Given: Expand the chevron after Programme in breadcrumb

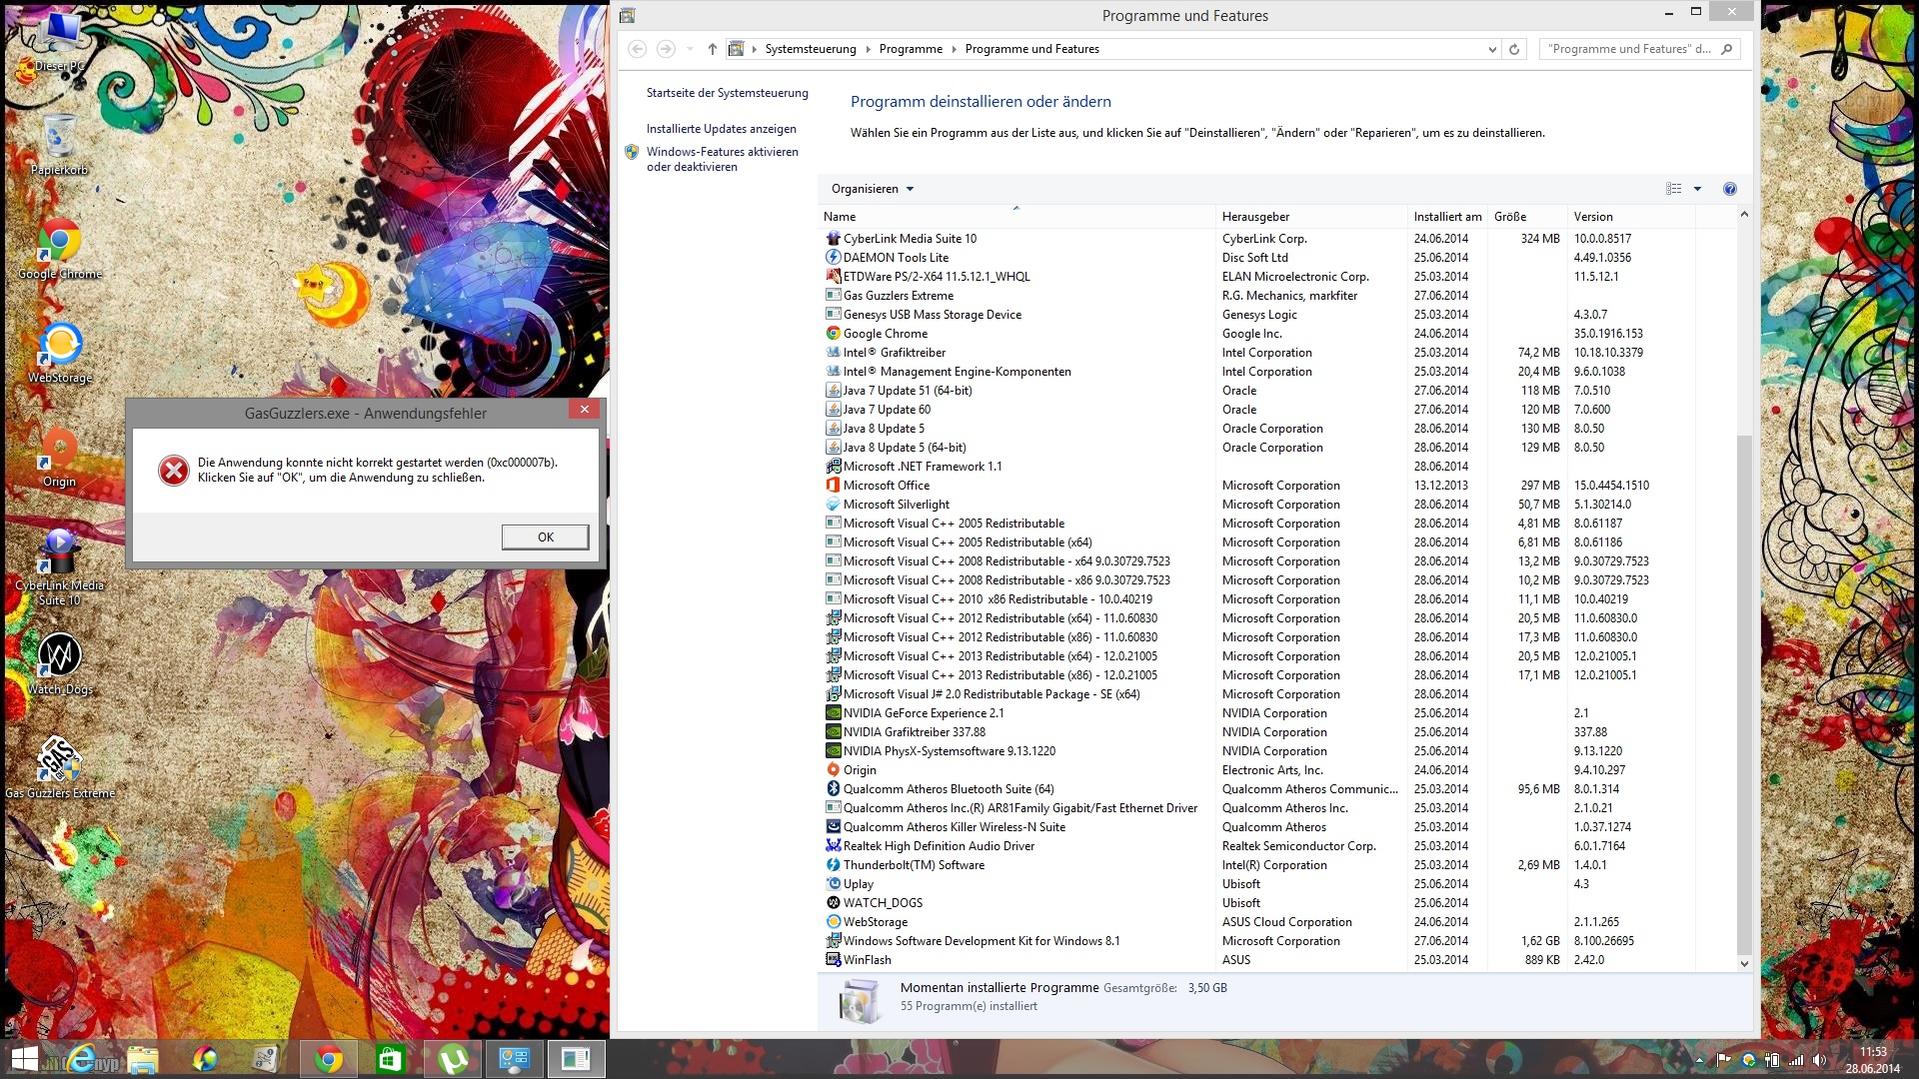Looking at the screenshot, I should coord(954,49).
